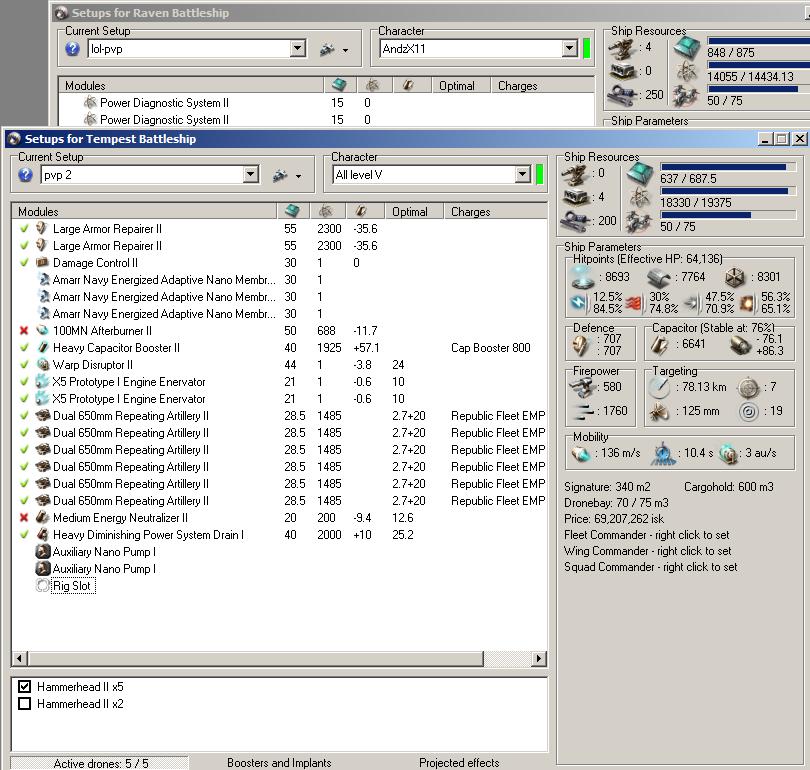Open the Current Setup 'pvp 2' dropdown
The image size is (810, 770).
(251, 175)
